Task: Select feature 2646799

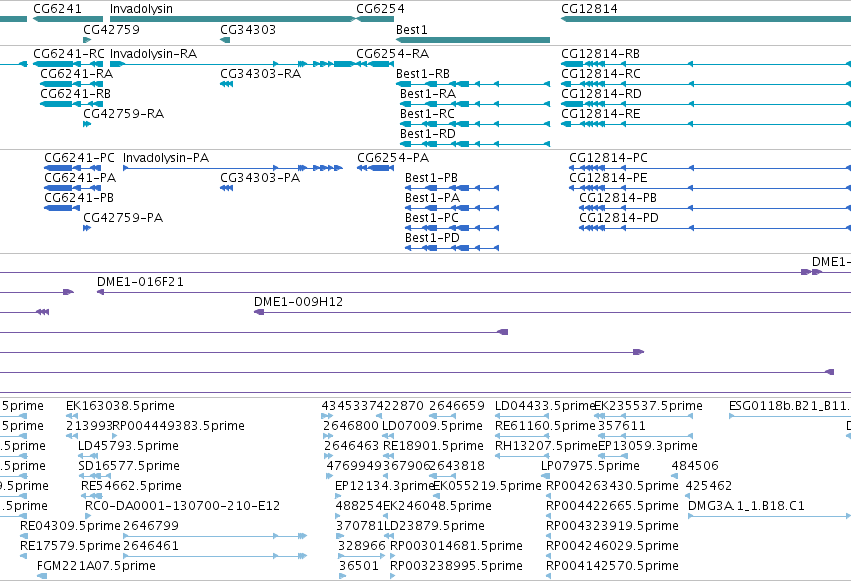Action: (x=215, y=536)
